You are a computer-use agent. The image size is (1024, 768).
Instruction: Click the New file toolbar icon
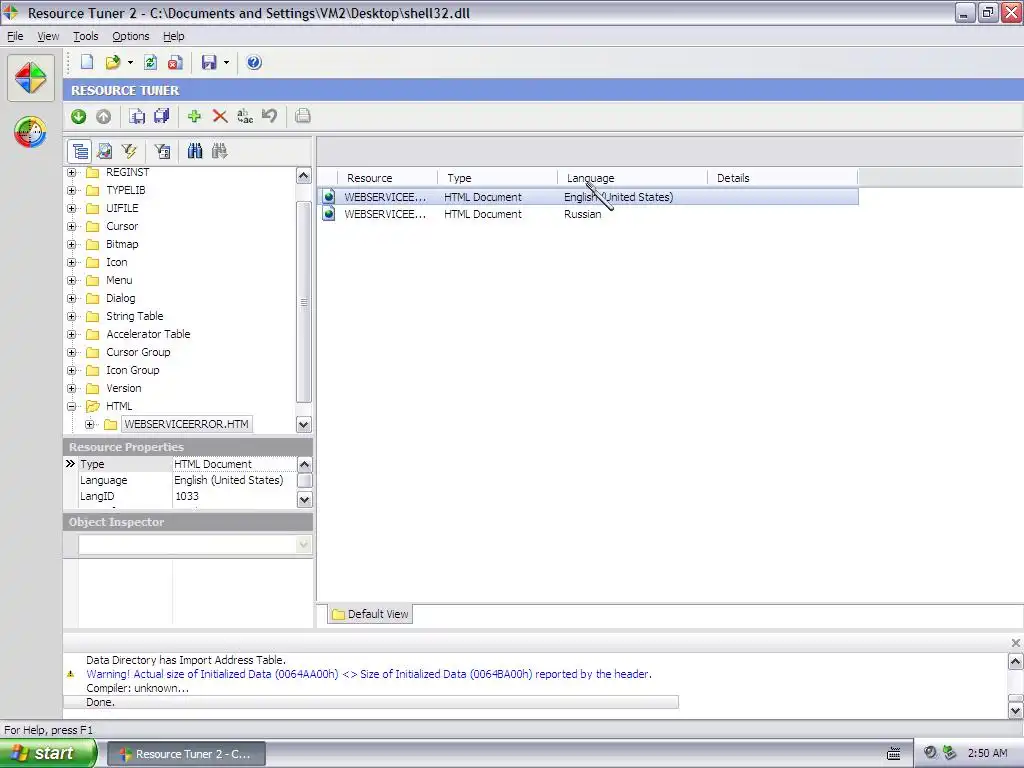pos(87,63)
